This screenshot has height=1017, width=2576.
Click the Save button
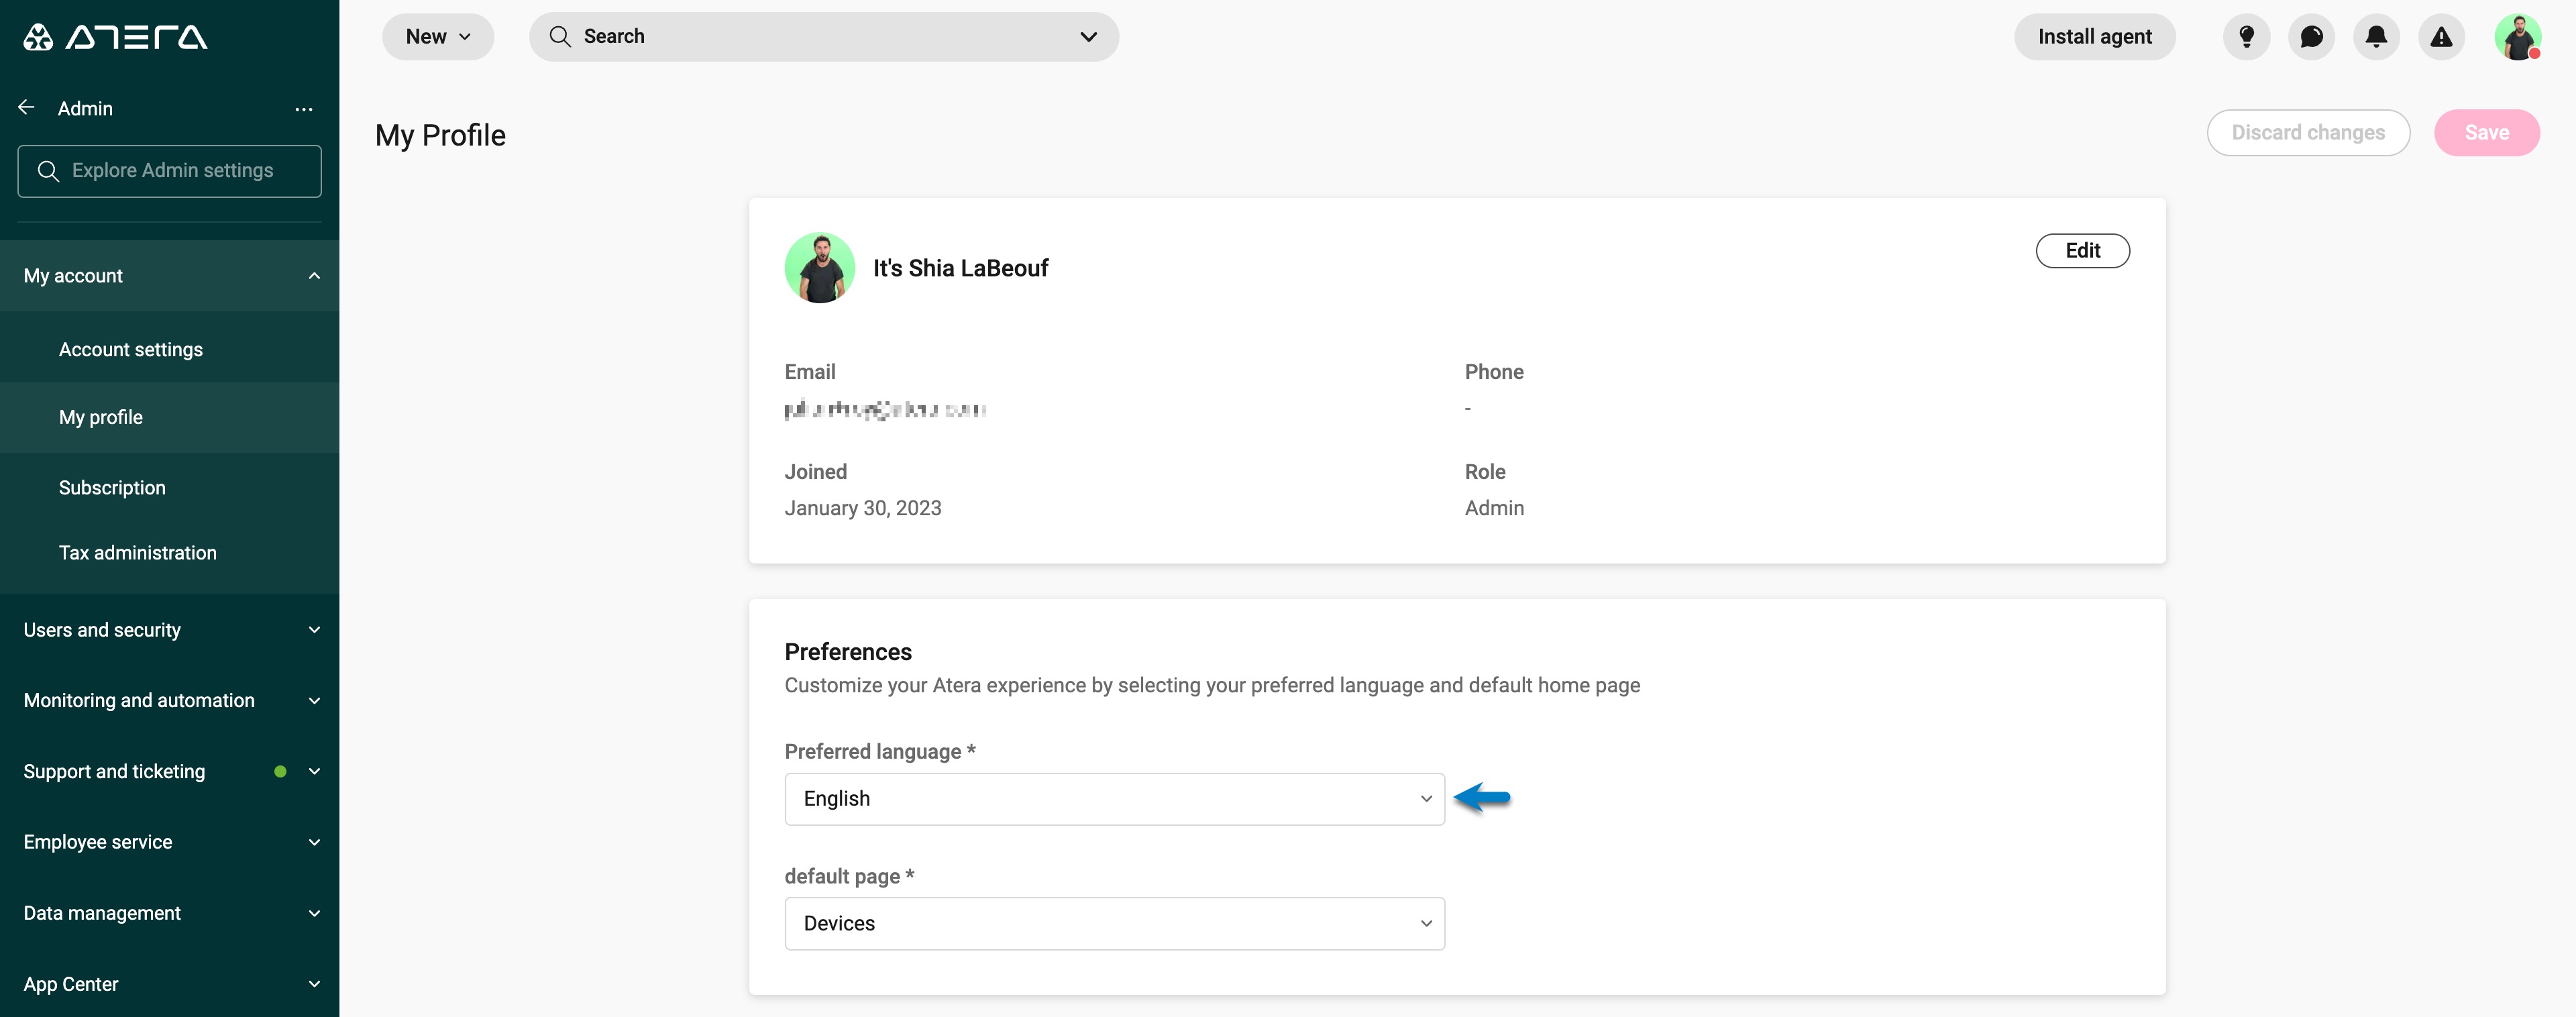tap(2486, 133)
